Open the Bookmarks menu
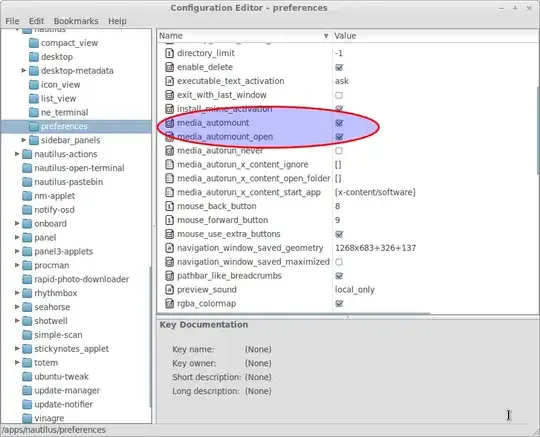Viewport: 540px width, 437px height. (x=76, y=21)
